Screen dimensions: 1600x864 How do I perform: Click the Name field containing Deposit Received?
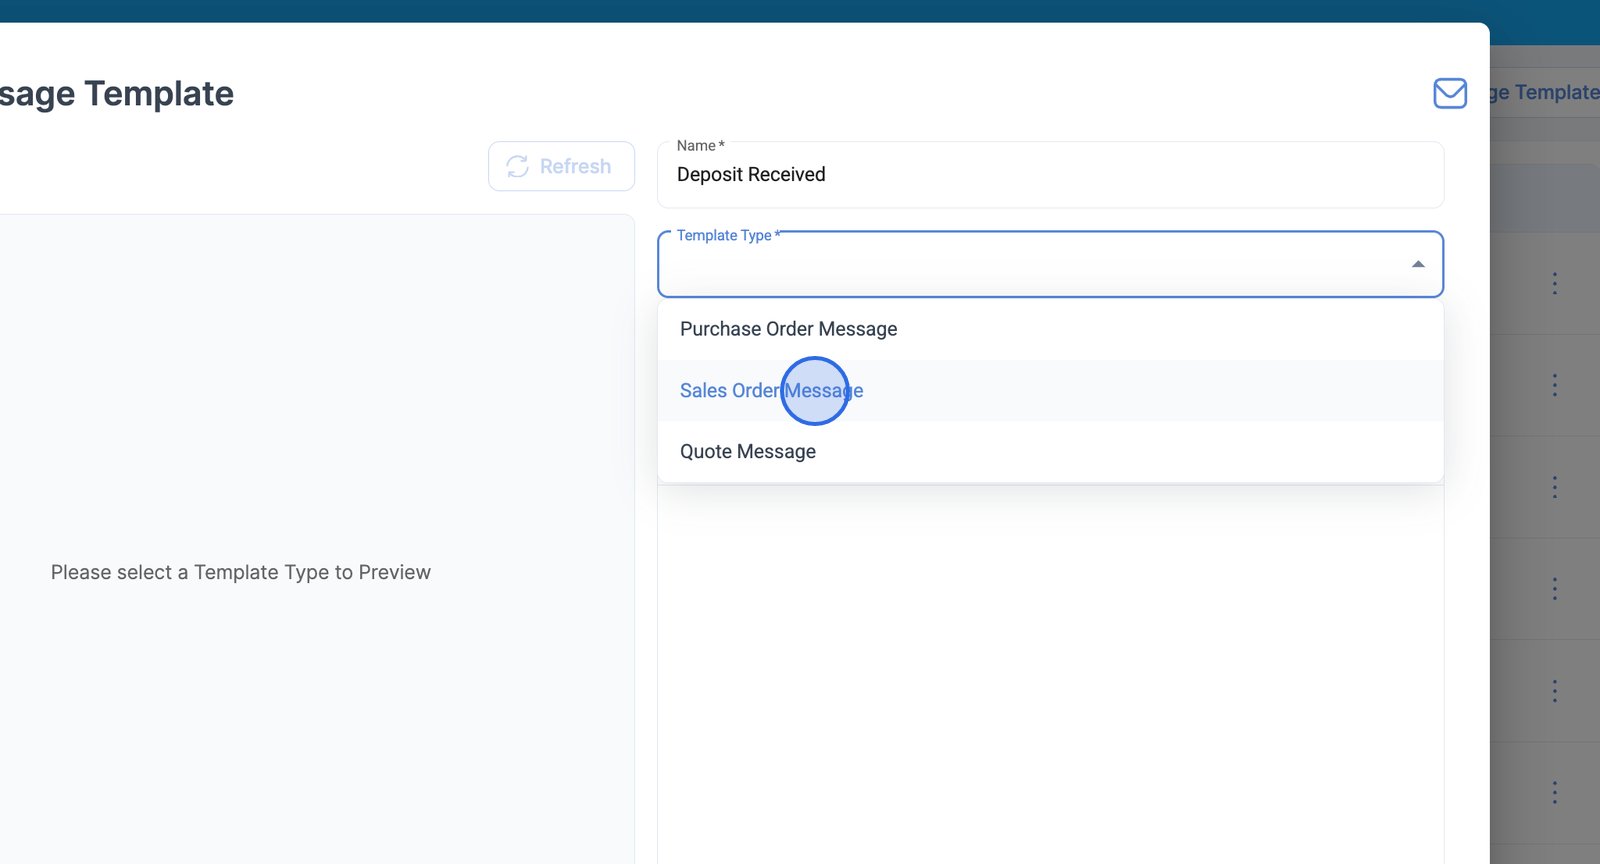[1050, 175]
